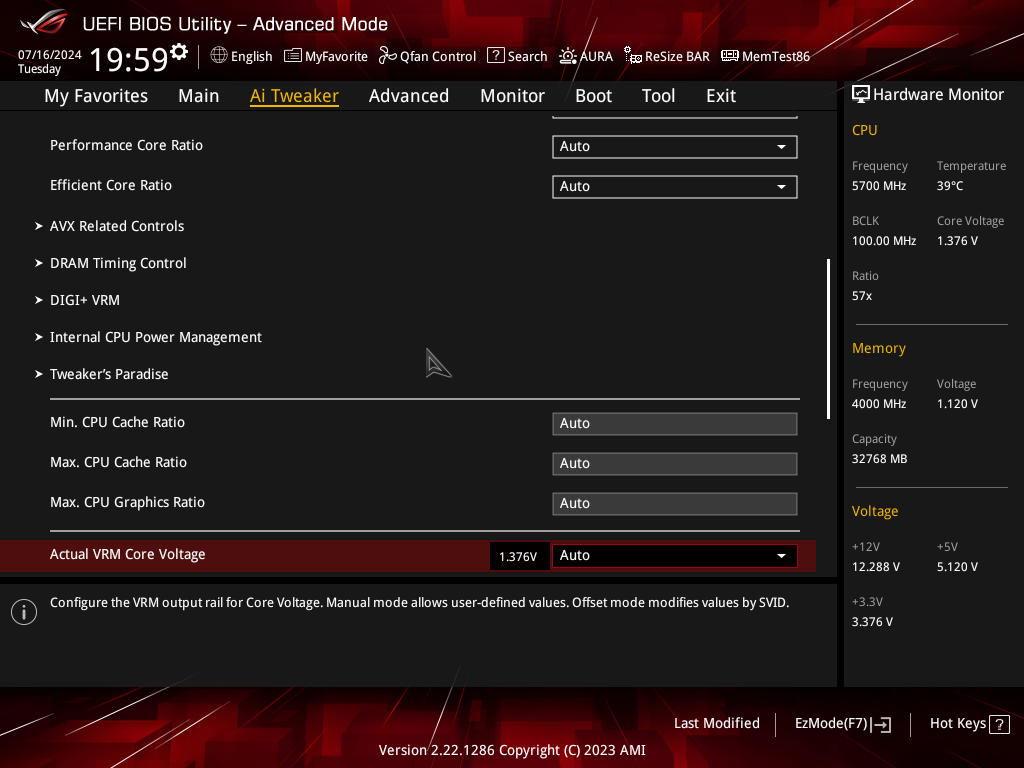
Task: Click the Capacity 32768 MB value
Action: pos(880,459)
